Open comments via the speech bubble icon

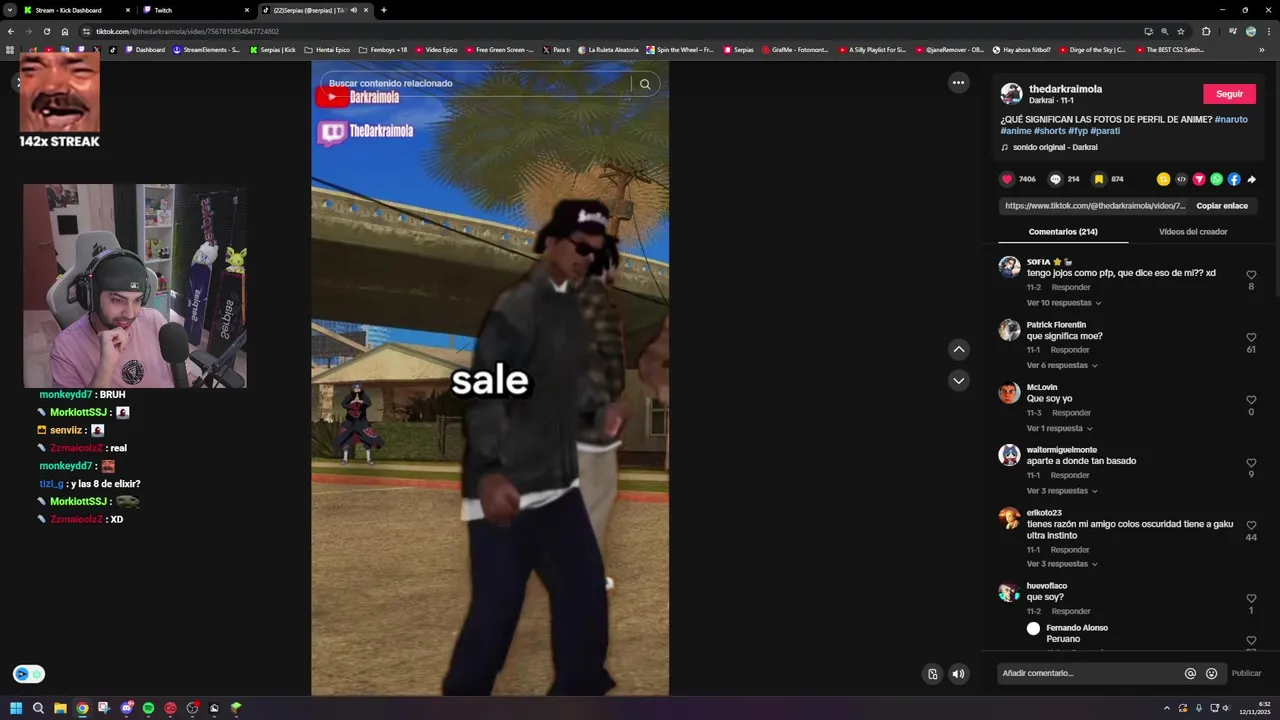click(1055, 179)
